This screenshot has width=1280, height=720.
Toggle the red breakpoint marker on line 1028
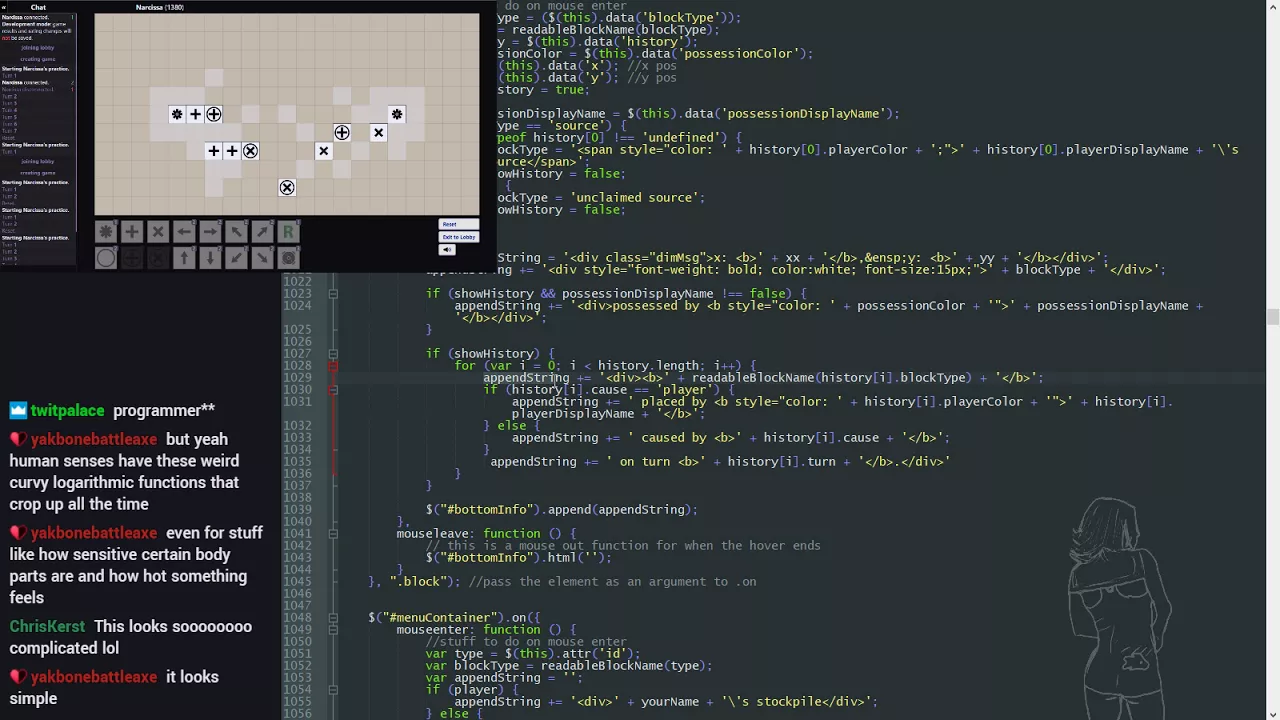[333, 366]
